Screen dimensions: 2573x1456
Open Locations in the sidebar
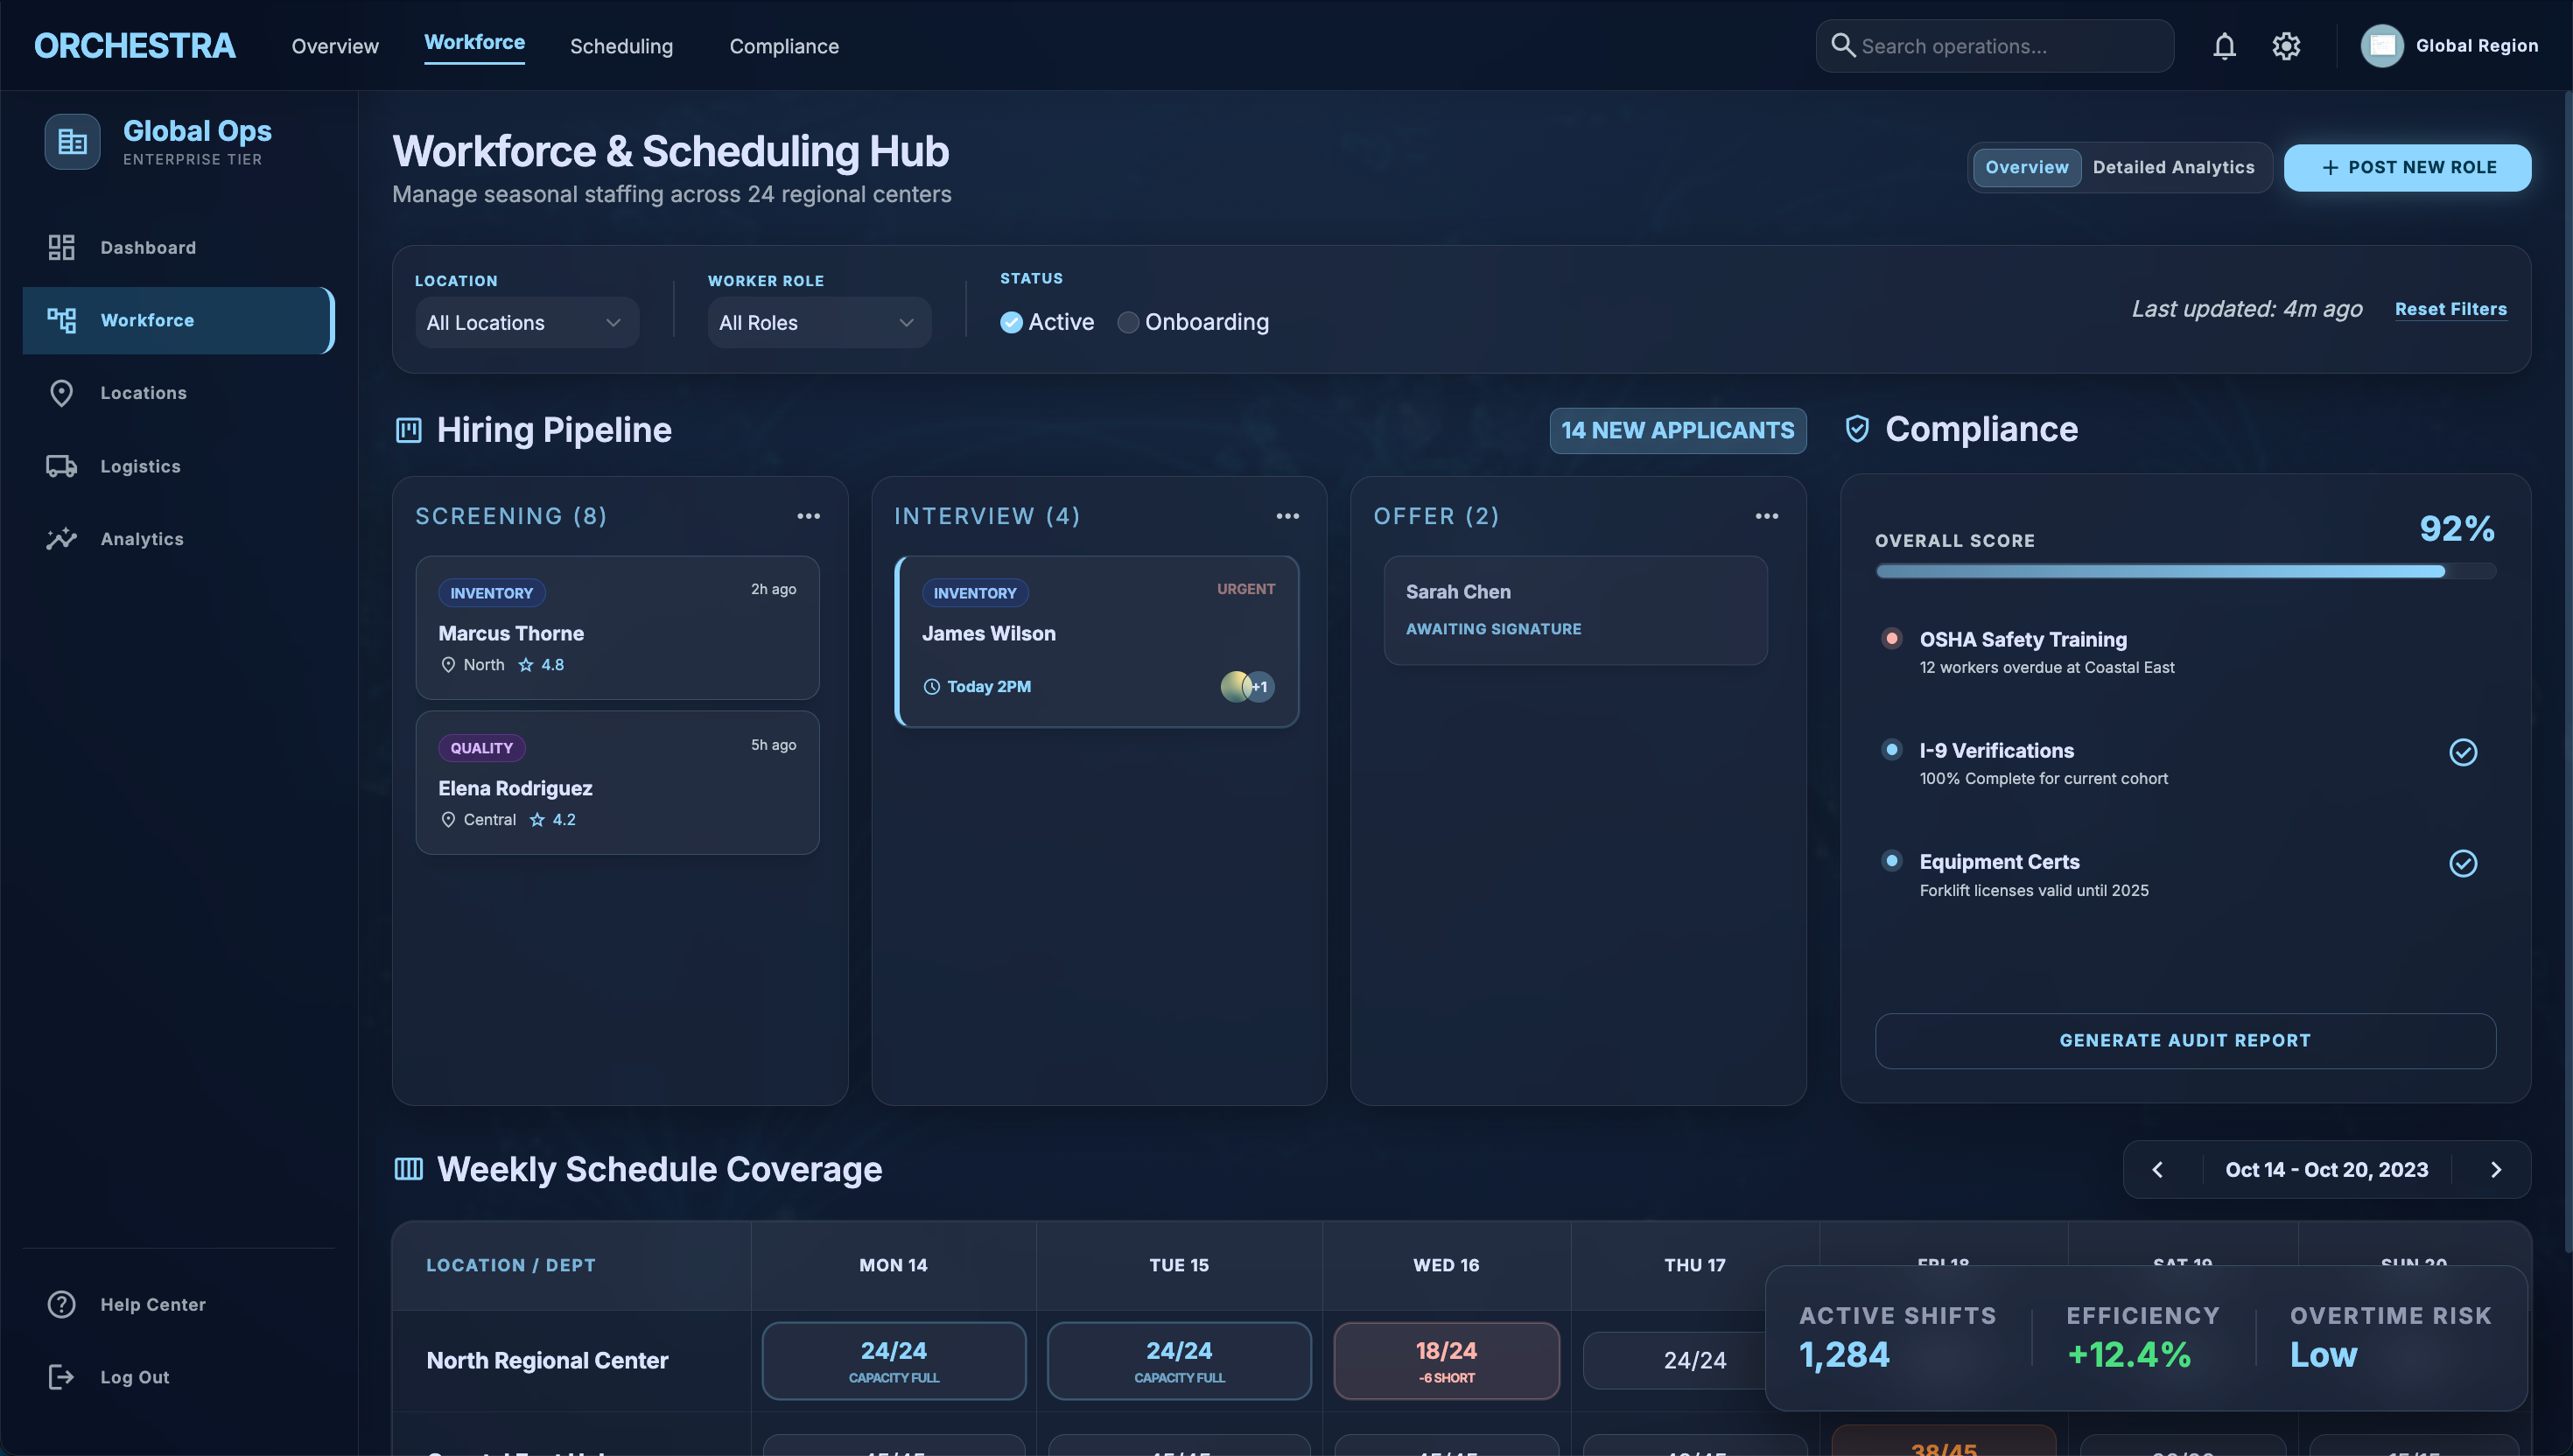click(x=179, y=393)
